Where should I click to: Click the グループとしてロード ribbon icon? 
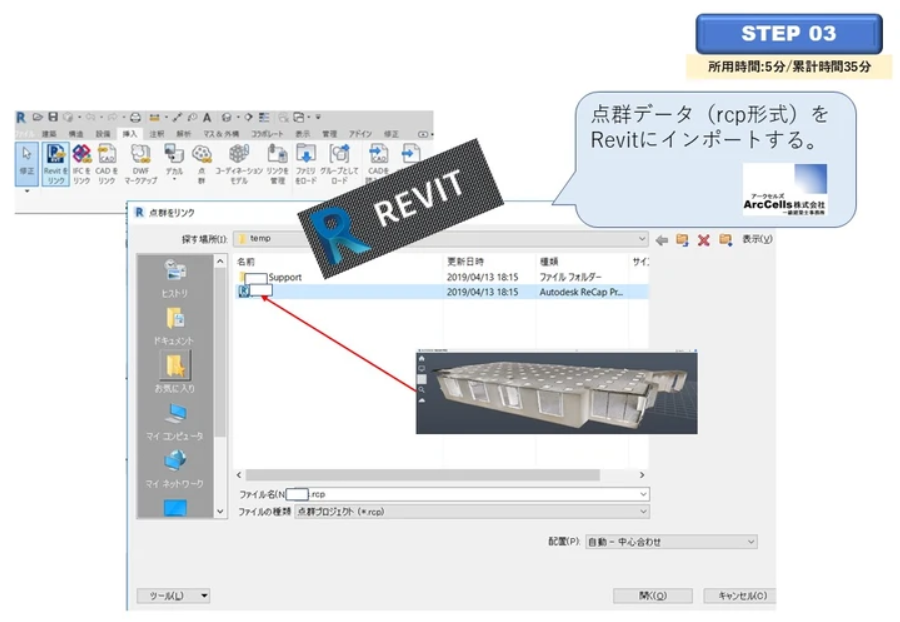point(339,164)
